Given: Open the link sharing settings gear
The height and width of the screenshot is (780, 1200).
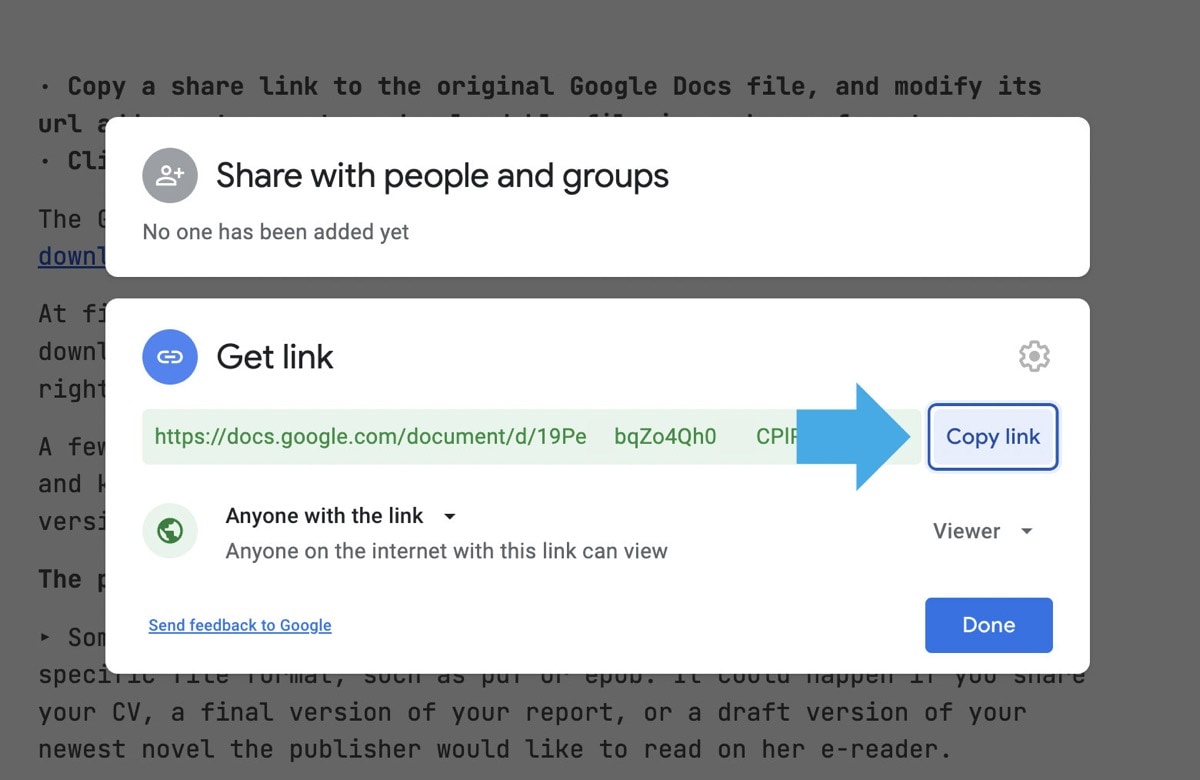Looking at the screenshot, I should (x=1034, y=356).
